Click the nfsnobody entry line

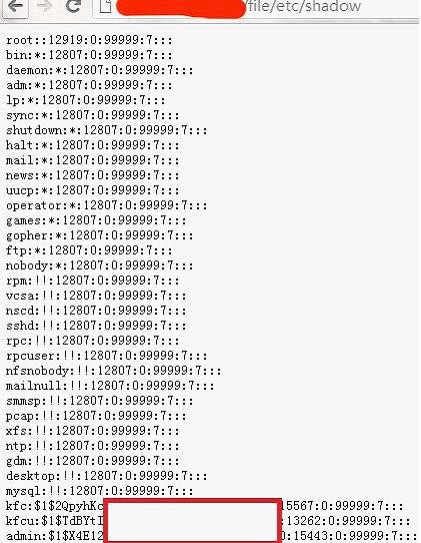coord(114,371)
